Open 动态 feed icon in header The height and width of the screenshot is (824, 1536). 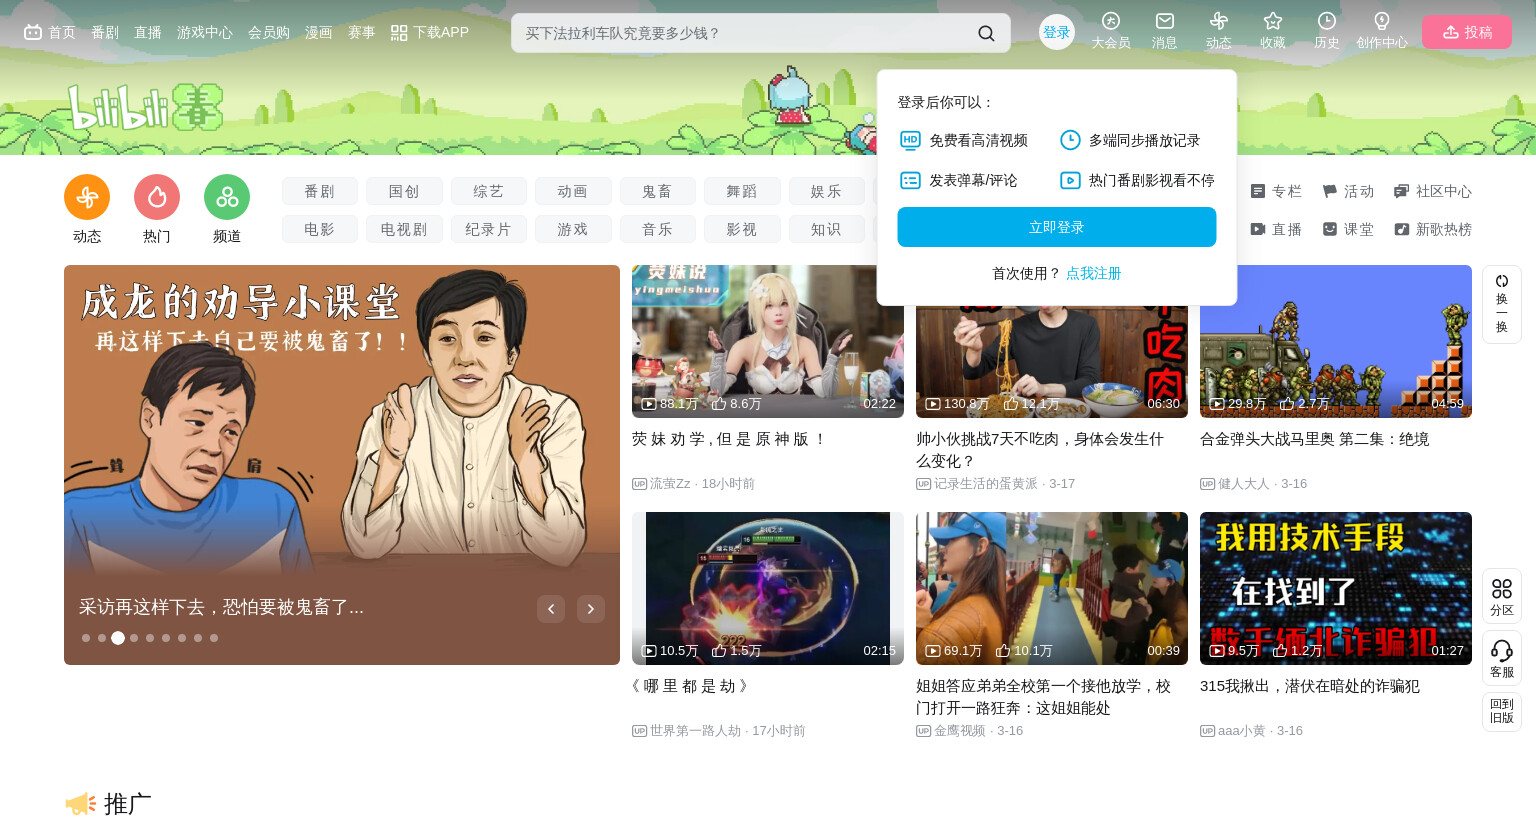point(1218,31)
